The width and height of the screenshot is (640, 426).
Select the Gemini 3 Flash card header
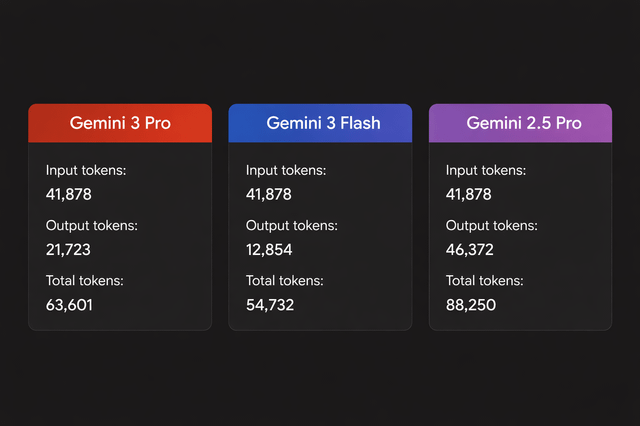point(319,123)
